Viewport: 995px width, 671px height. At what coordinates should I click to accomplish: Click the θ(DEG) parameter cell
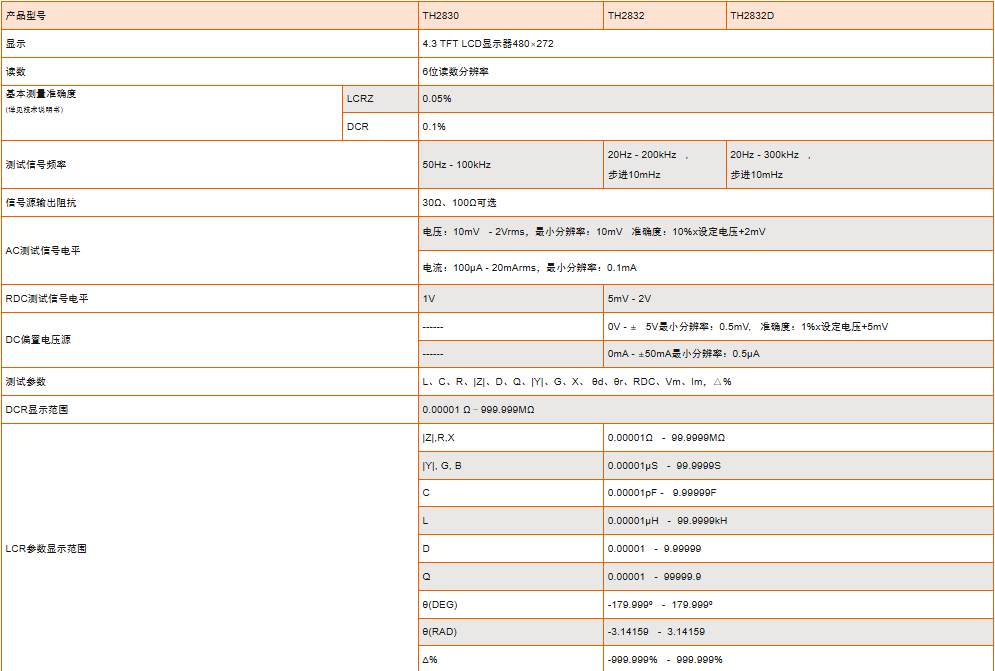[x=511, y=604]
